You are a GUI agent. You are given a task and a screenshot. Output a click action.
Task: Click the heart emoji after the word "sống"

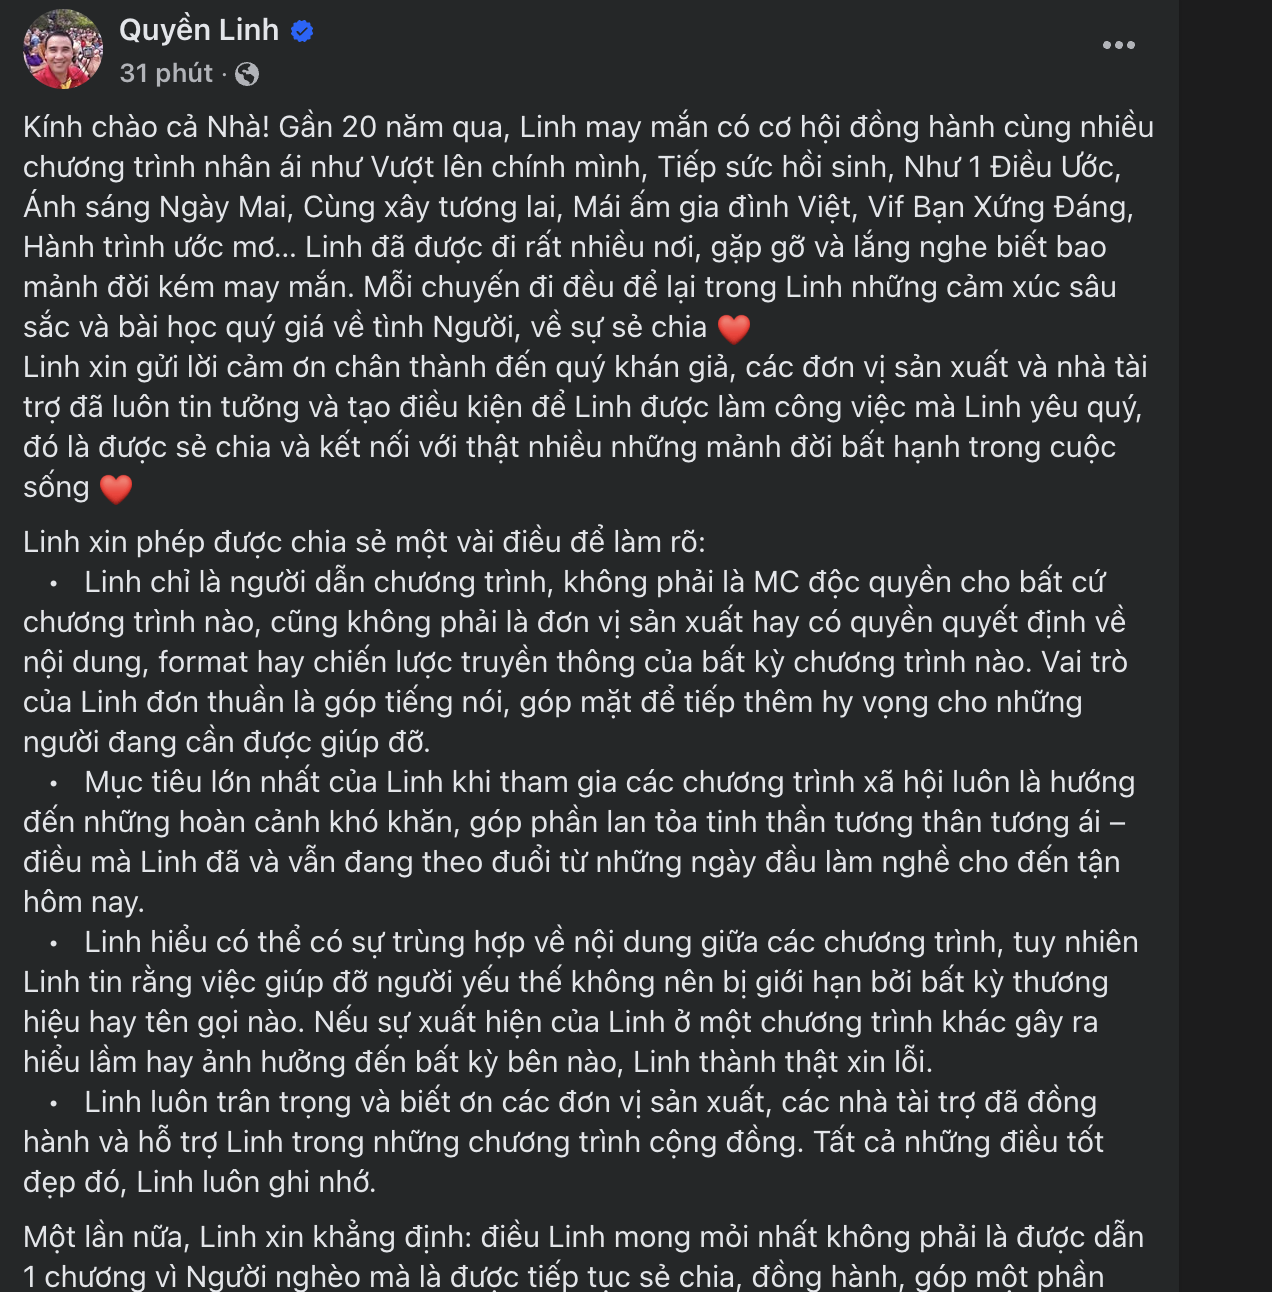point(116,488)
